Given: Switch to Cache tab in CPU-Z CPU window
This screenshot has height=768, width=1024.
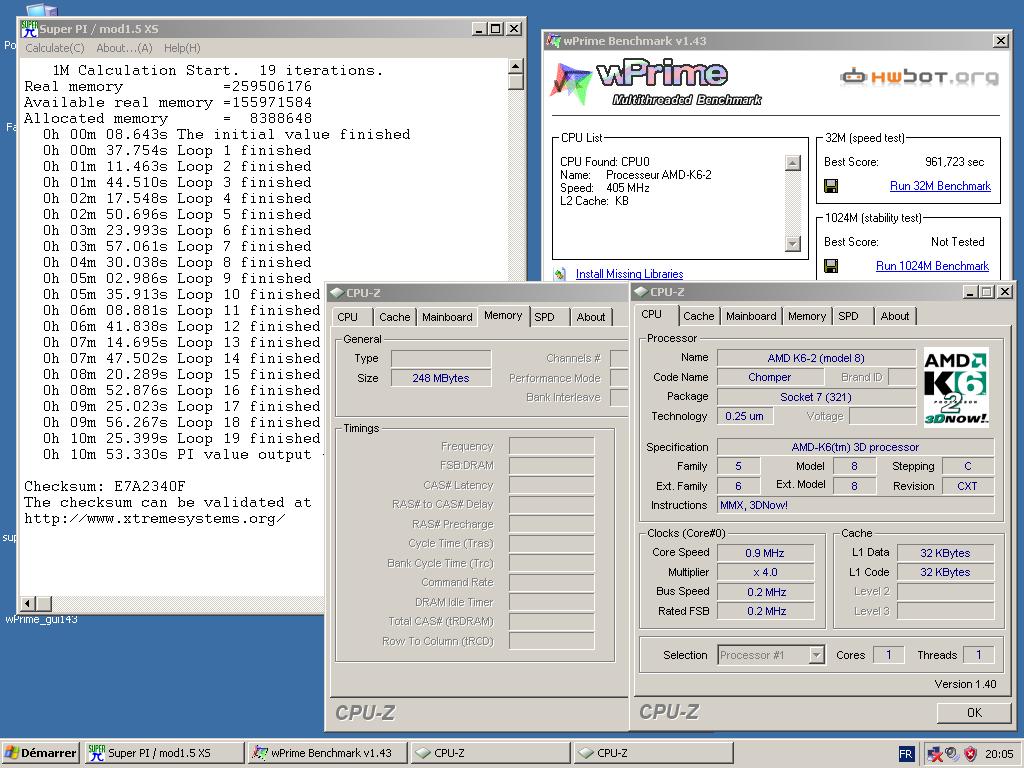Looking at the screenshot, I should [698, 316].
